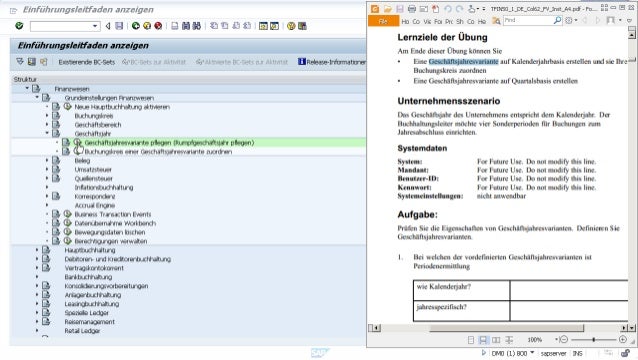The image size is (638, 360).
Task: Click the yellow Exit icon in SAP toolbar
Action: point(147,26)
